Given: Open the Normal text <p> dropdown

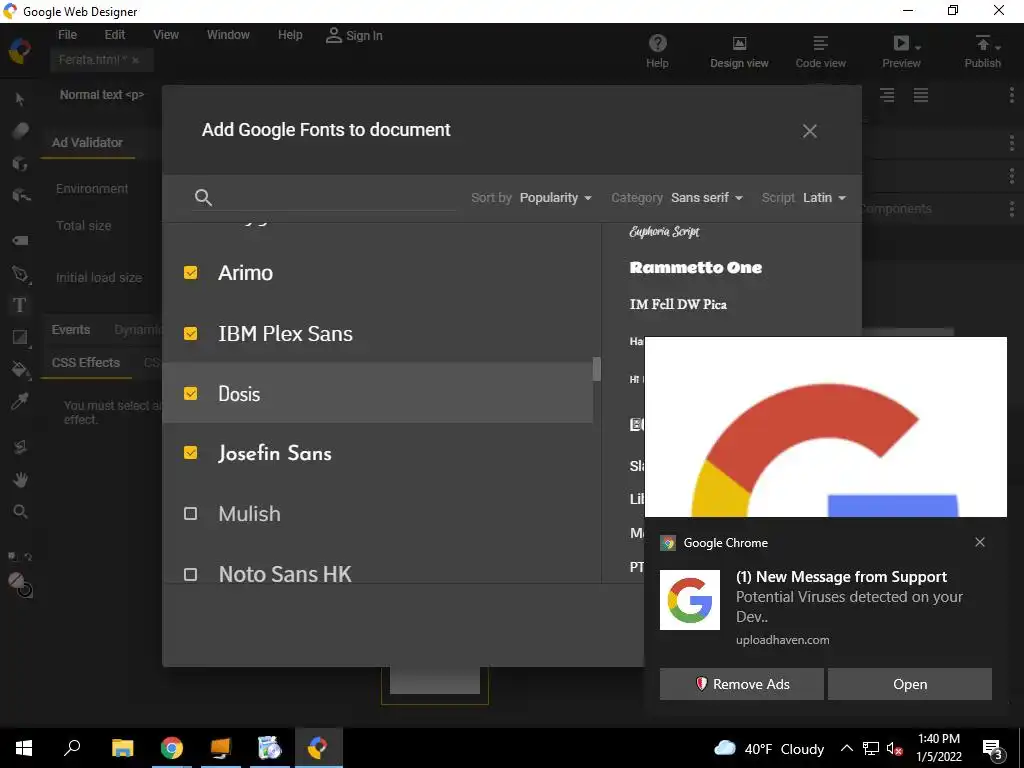Looking at the screenshot, I should 102,95.
